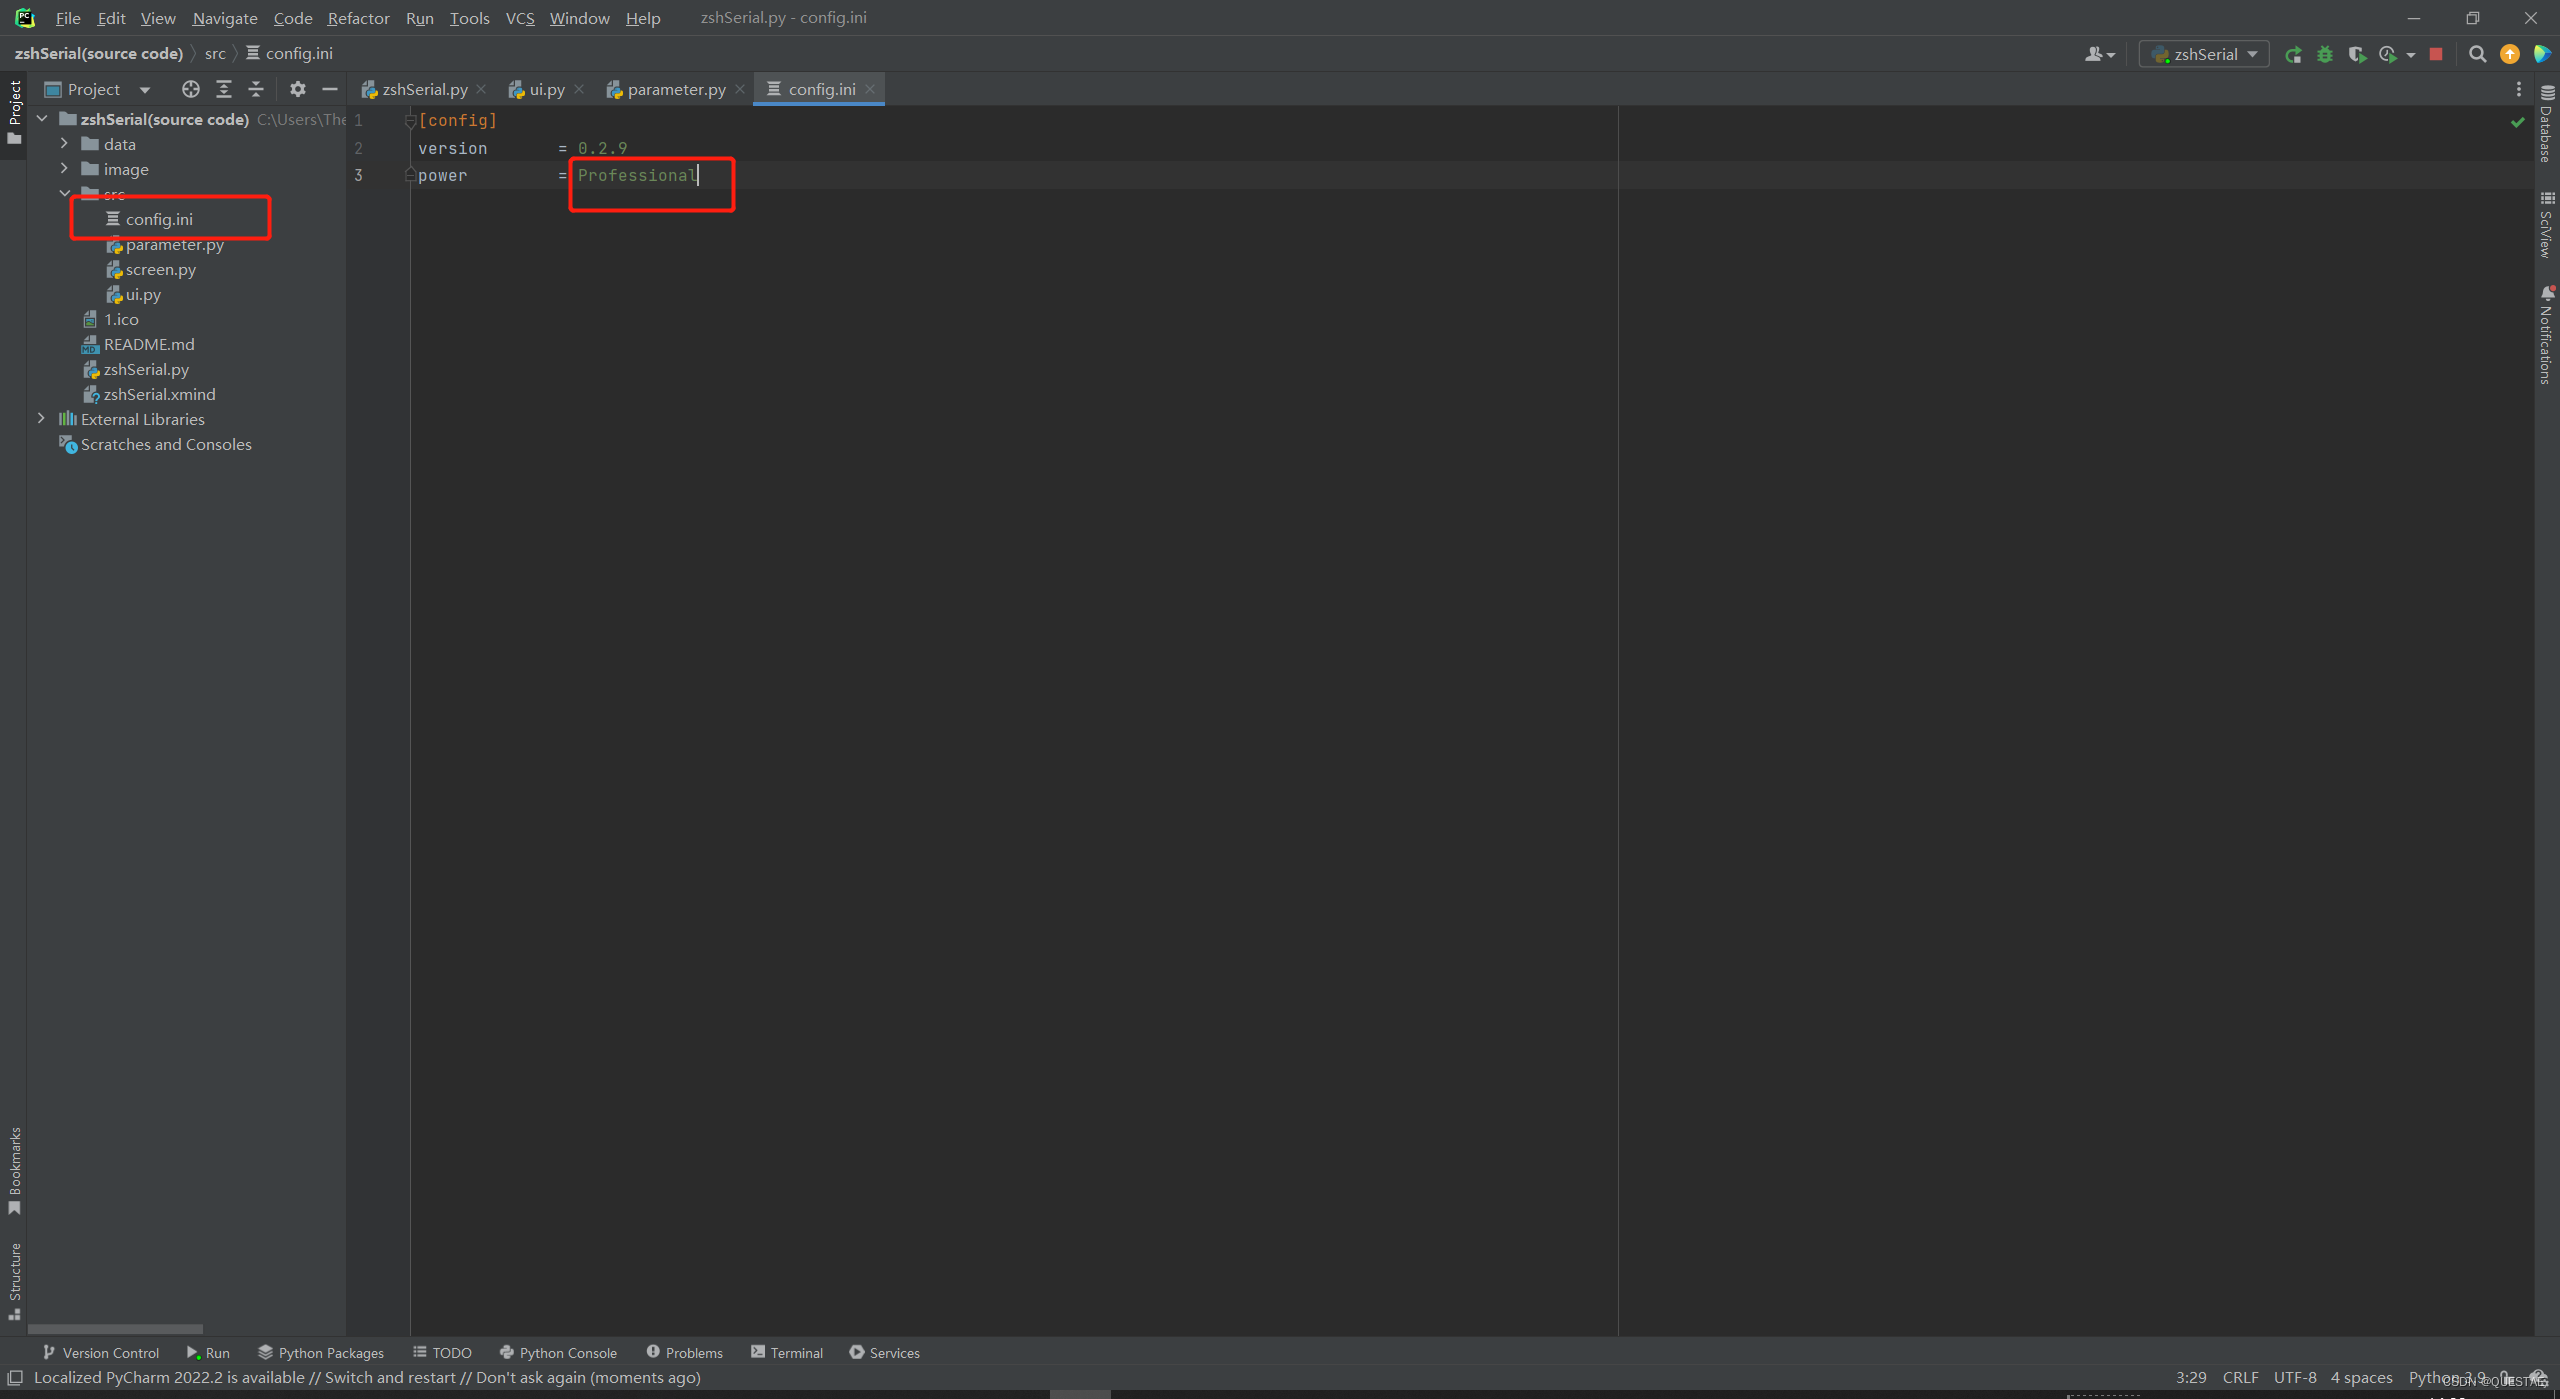Toggle the Bookmarks tool window

14,1170
